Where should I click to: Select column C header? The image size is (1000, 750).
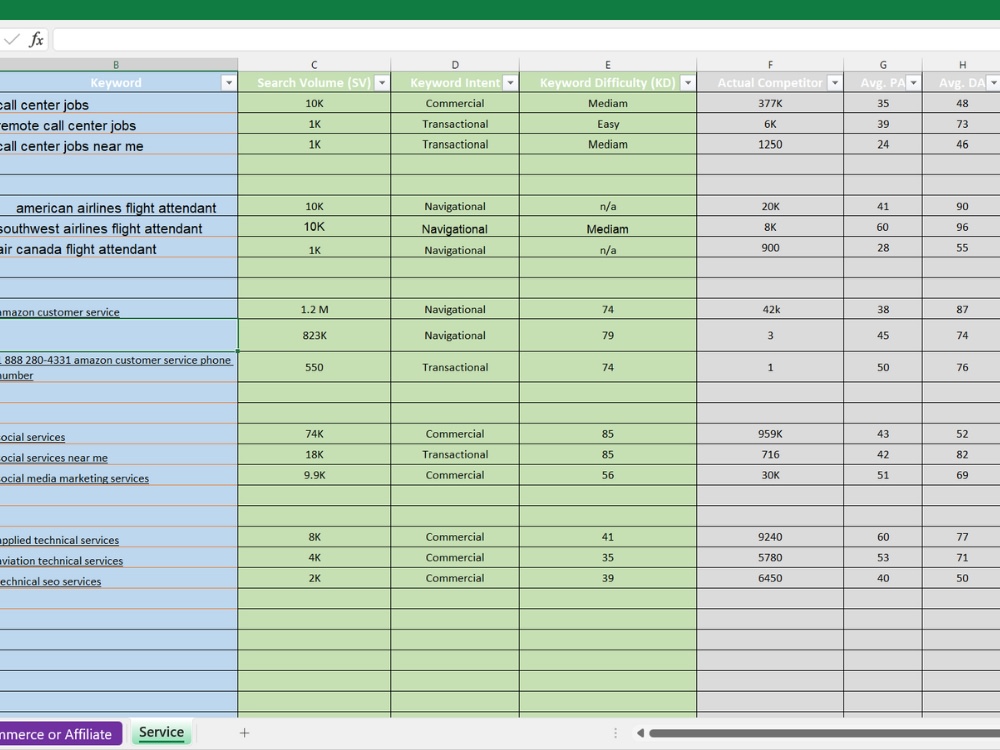(314, 64)
